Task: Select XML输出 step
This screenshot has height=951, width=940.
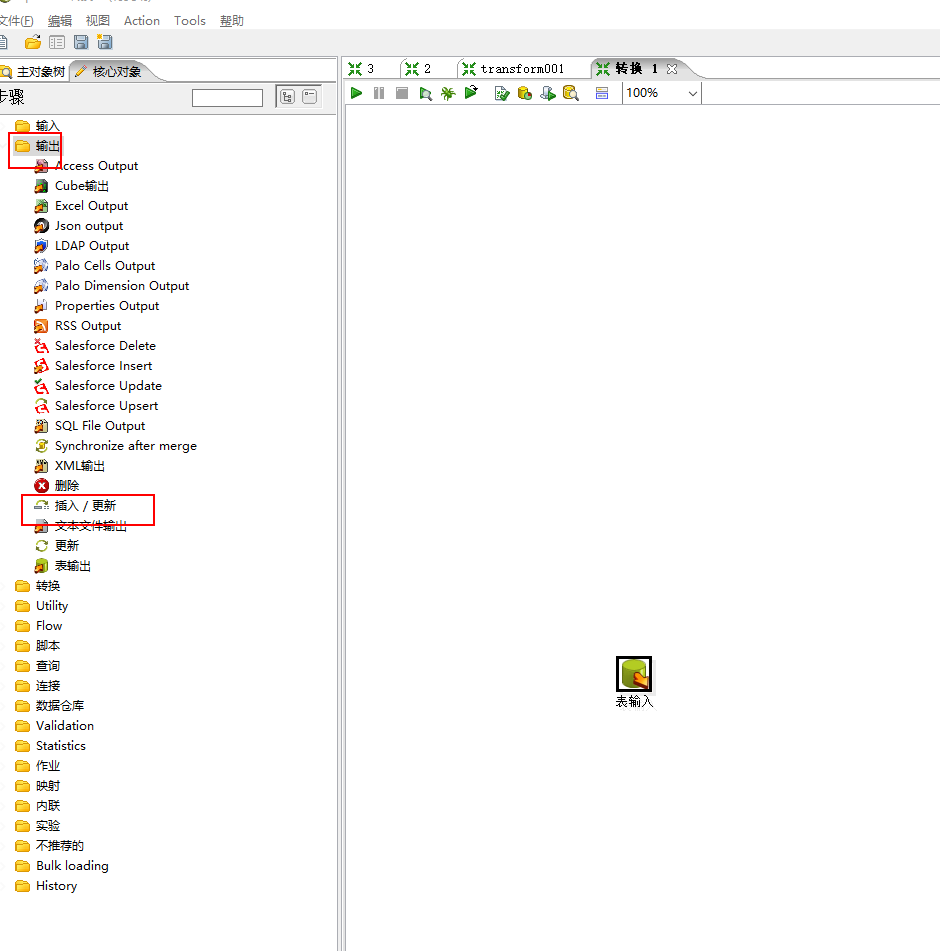Action: pos(70,466)
